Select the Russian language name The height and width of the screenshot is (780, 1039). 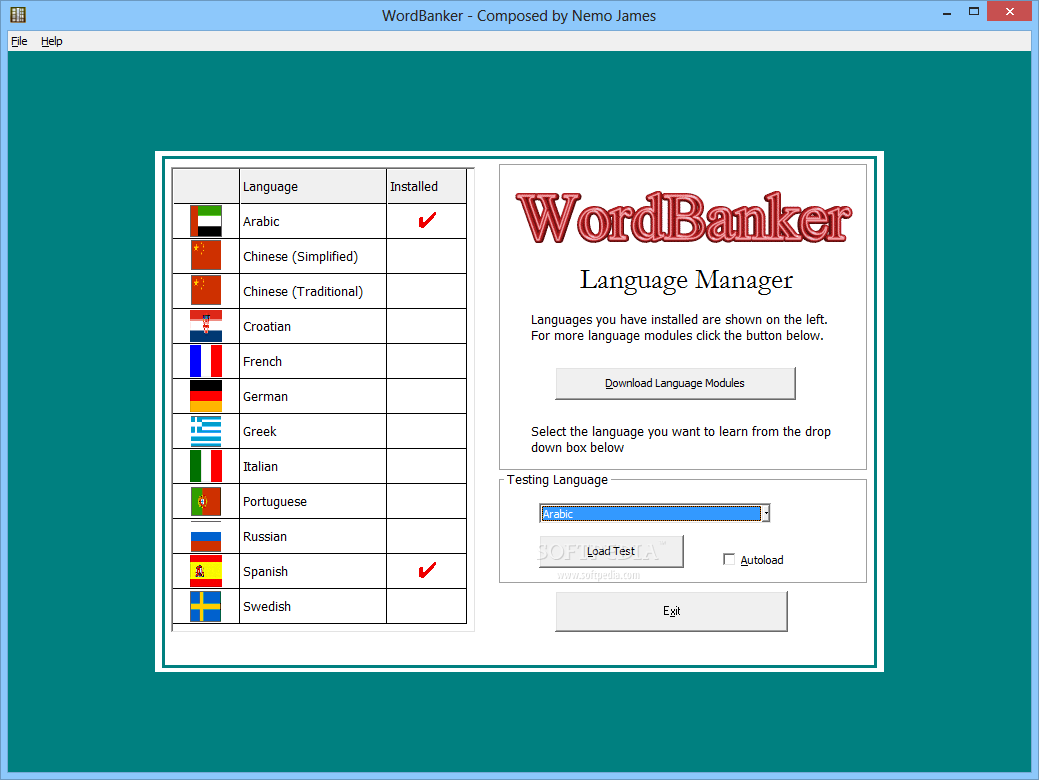(x=265, y=537)
